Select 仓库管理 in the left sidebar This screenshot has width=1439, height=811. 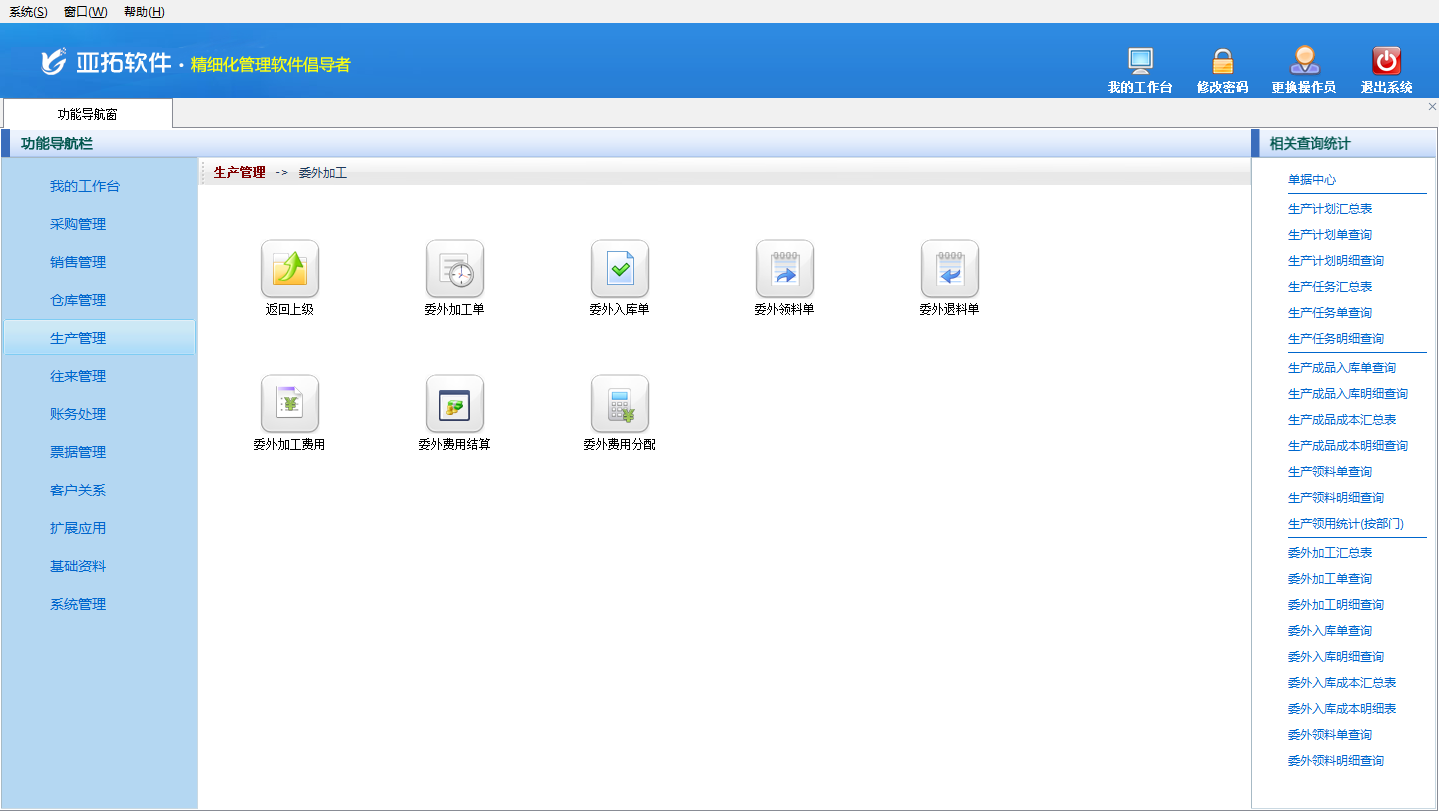78,300
